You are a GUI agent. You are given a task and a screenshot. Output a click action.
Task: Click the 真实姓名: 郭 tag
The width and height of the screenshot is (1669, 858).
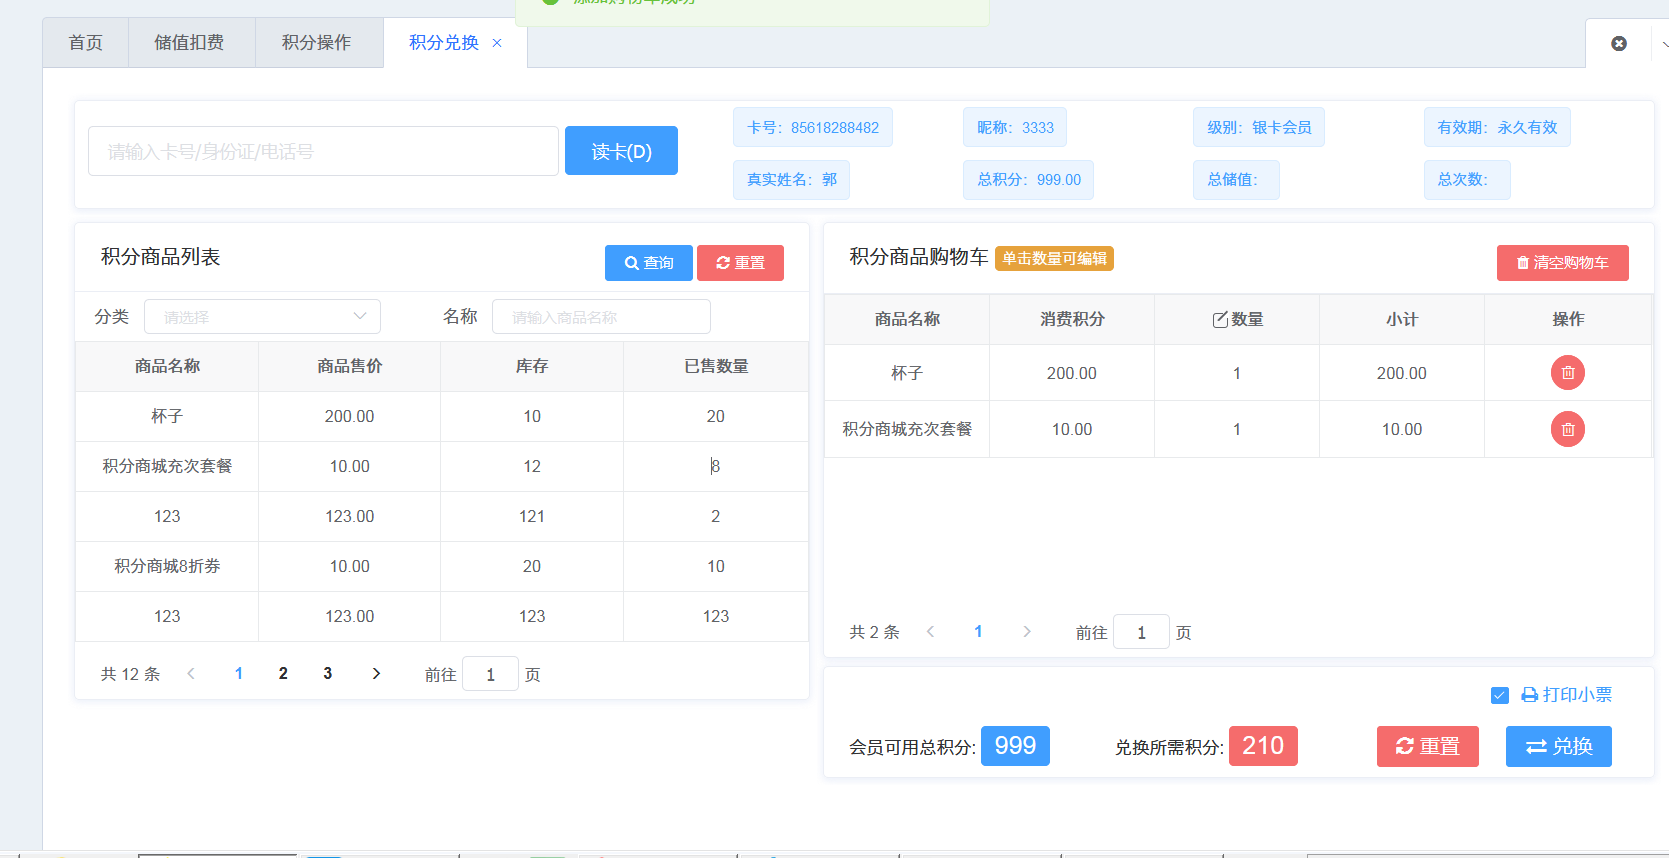pos(791,180)
